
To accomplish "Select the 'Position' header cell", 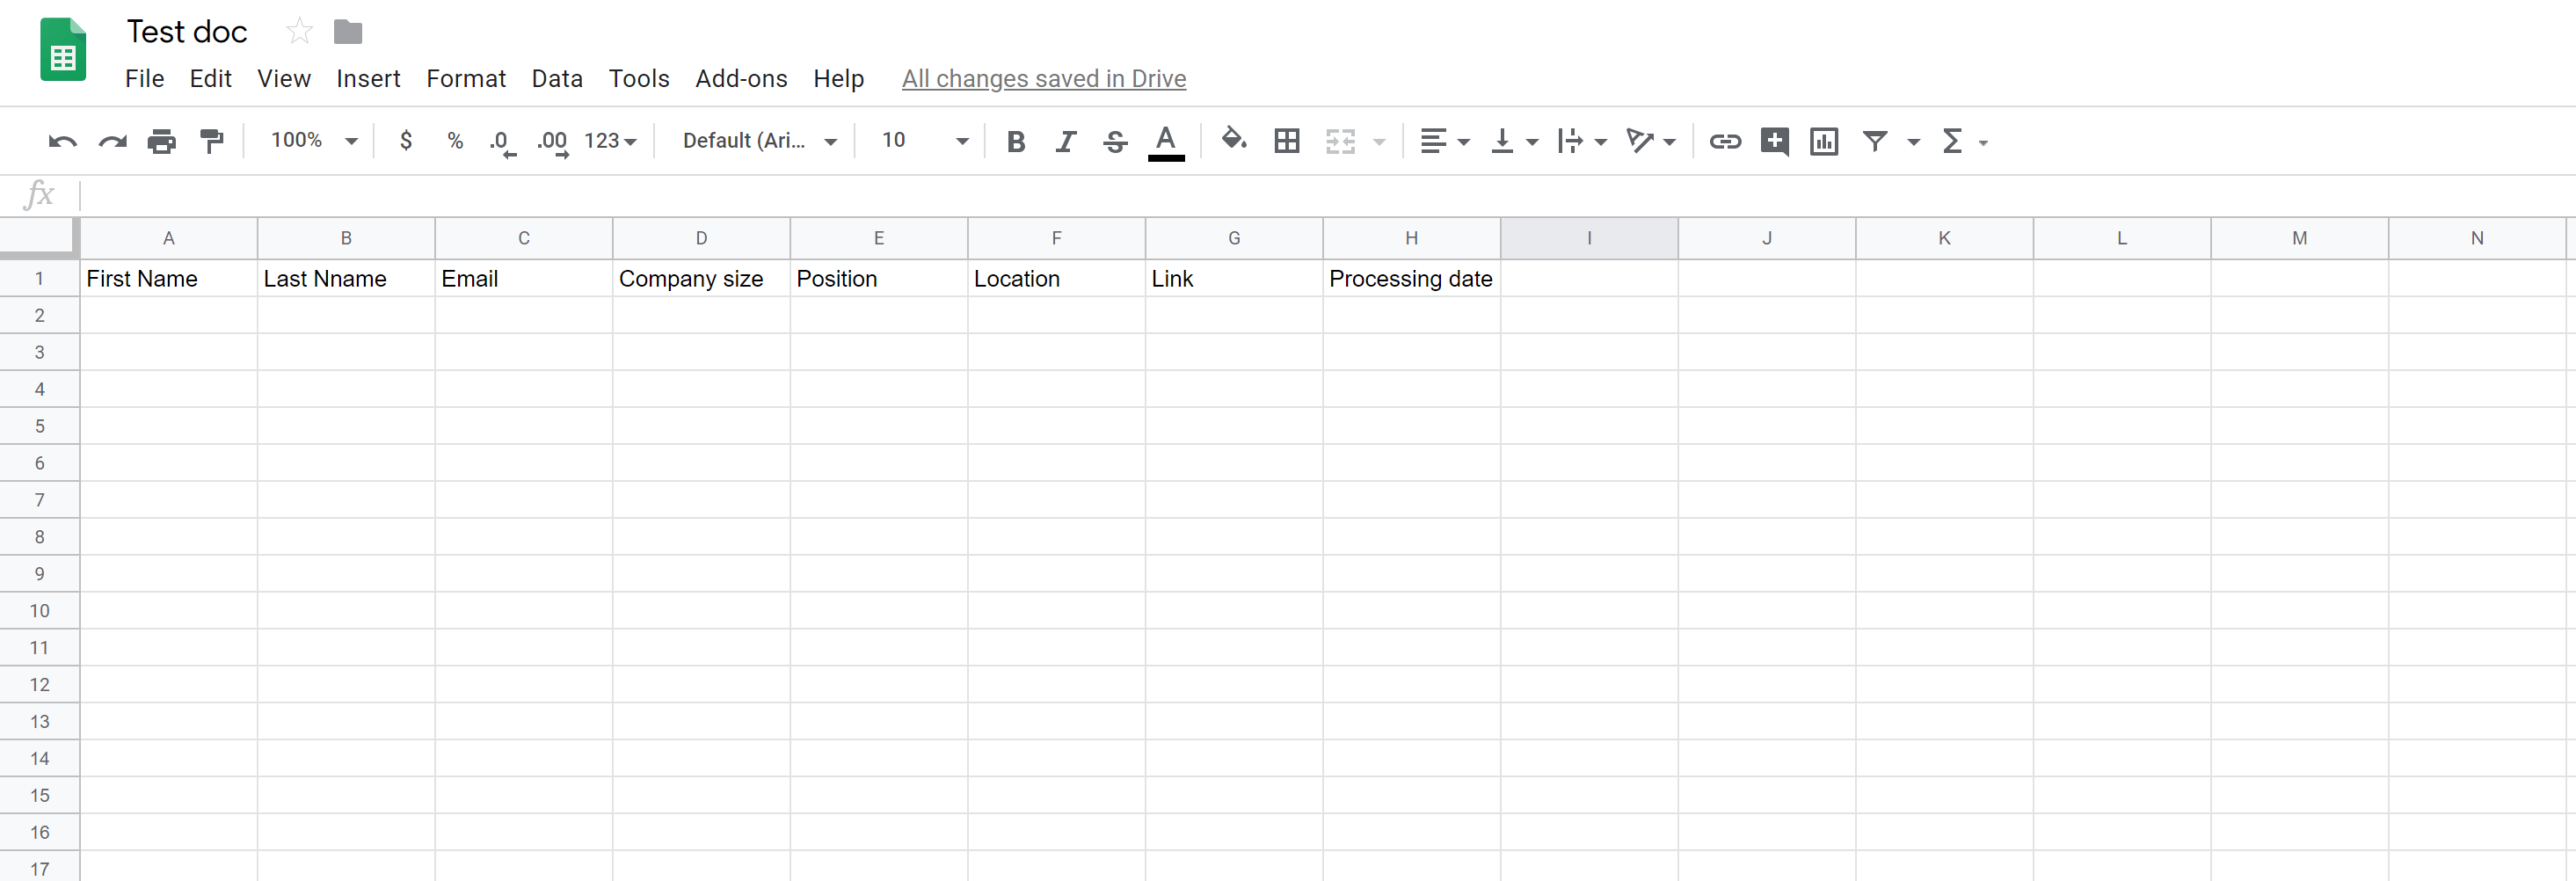I will point(878,278).
